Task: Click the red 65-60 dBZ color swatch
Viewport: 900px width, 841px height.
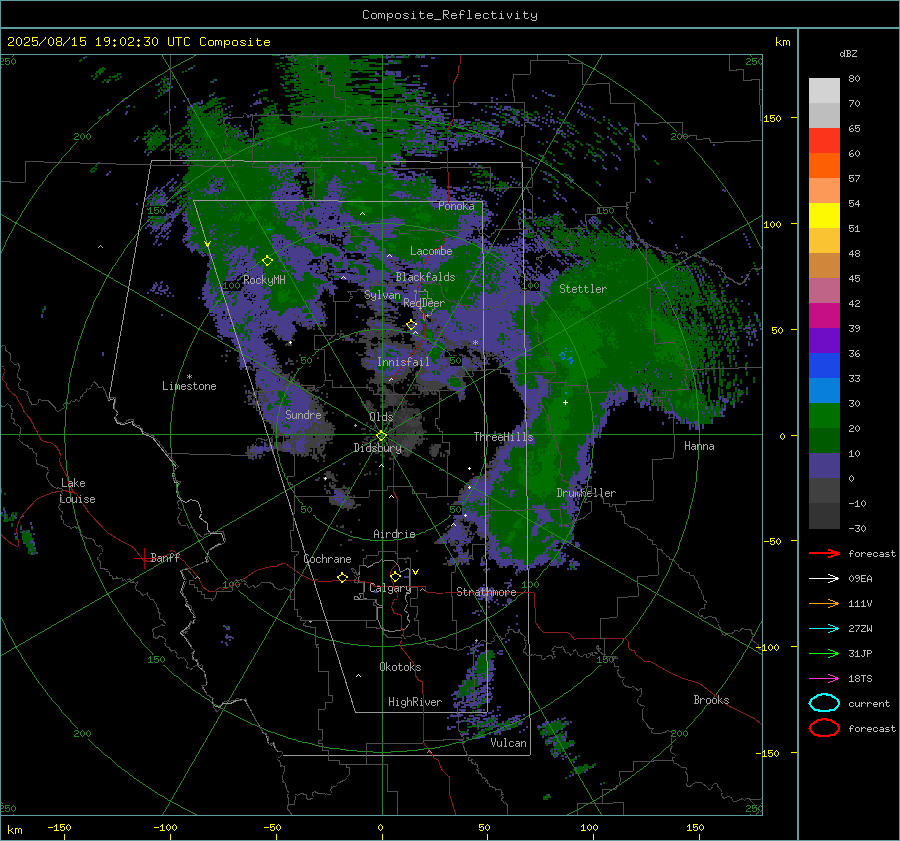Action: [x=824, y=141]
